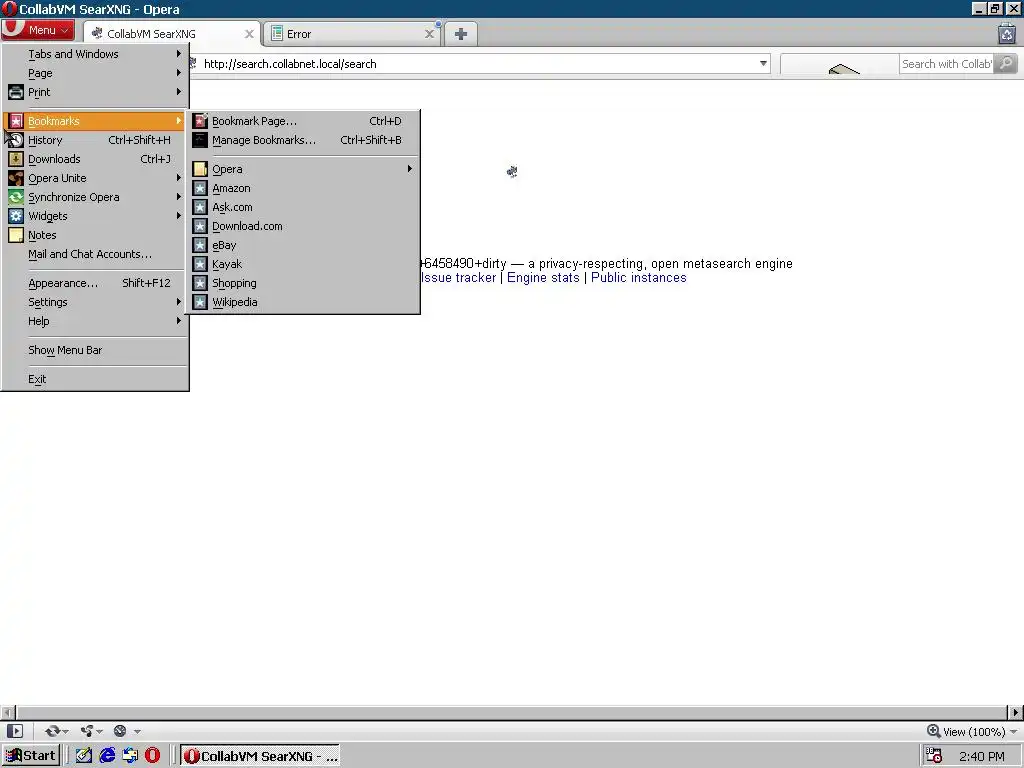Click the History clock icon
This screenshot has height=768, width=1024.
(x=16, y=140)
